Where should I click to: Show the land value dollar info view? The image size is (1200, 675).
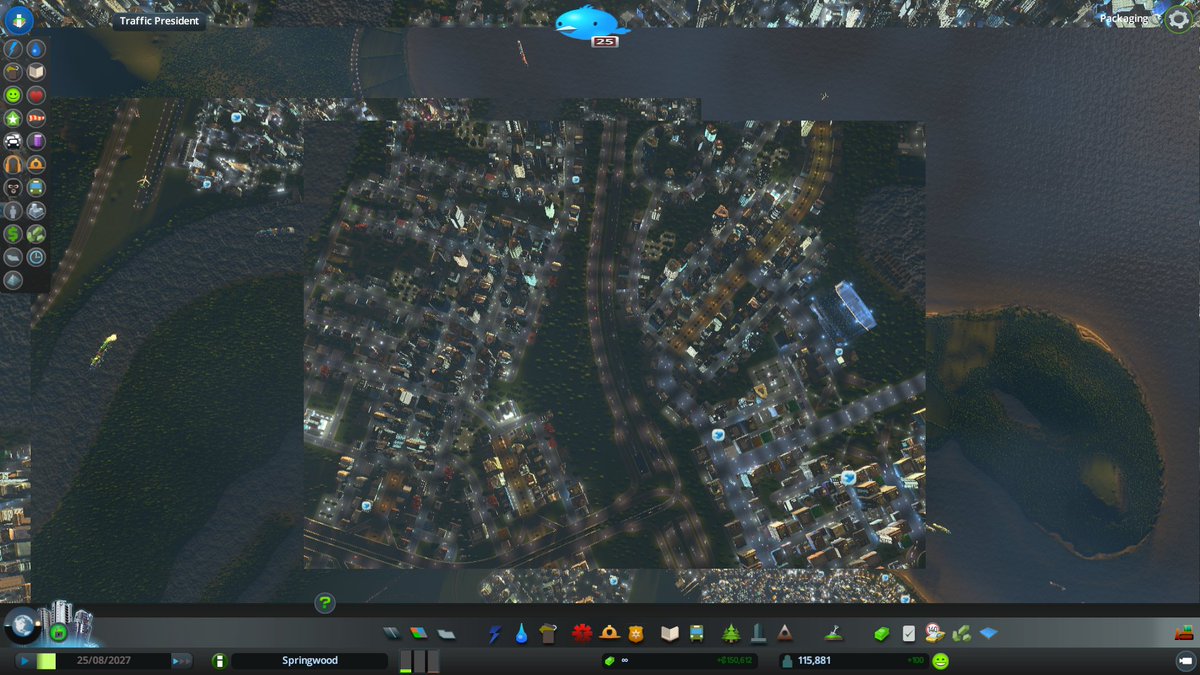click(13, 234)
